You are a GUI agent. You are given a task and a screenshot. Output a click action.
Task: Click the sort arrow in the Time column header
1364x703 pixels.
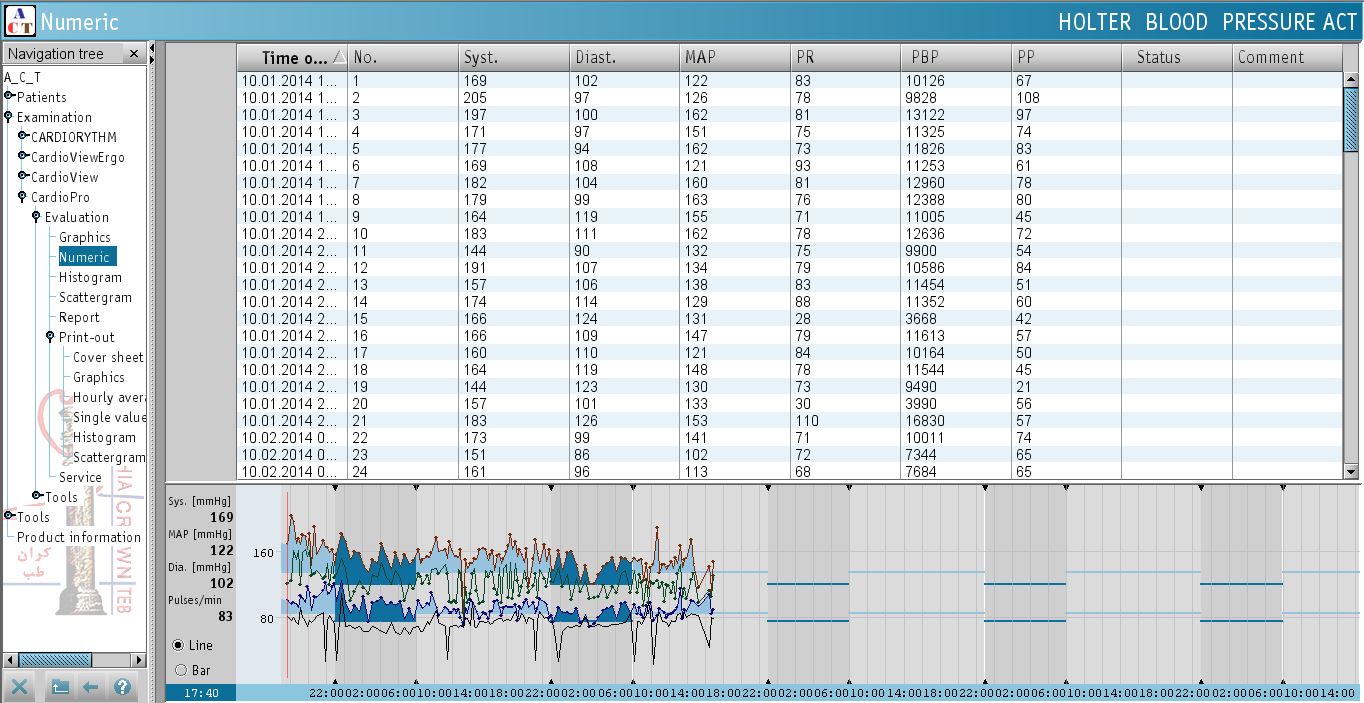[339, 58]
